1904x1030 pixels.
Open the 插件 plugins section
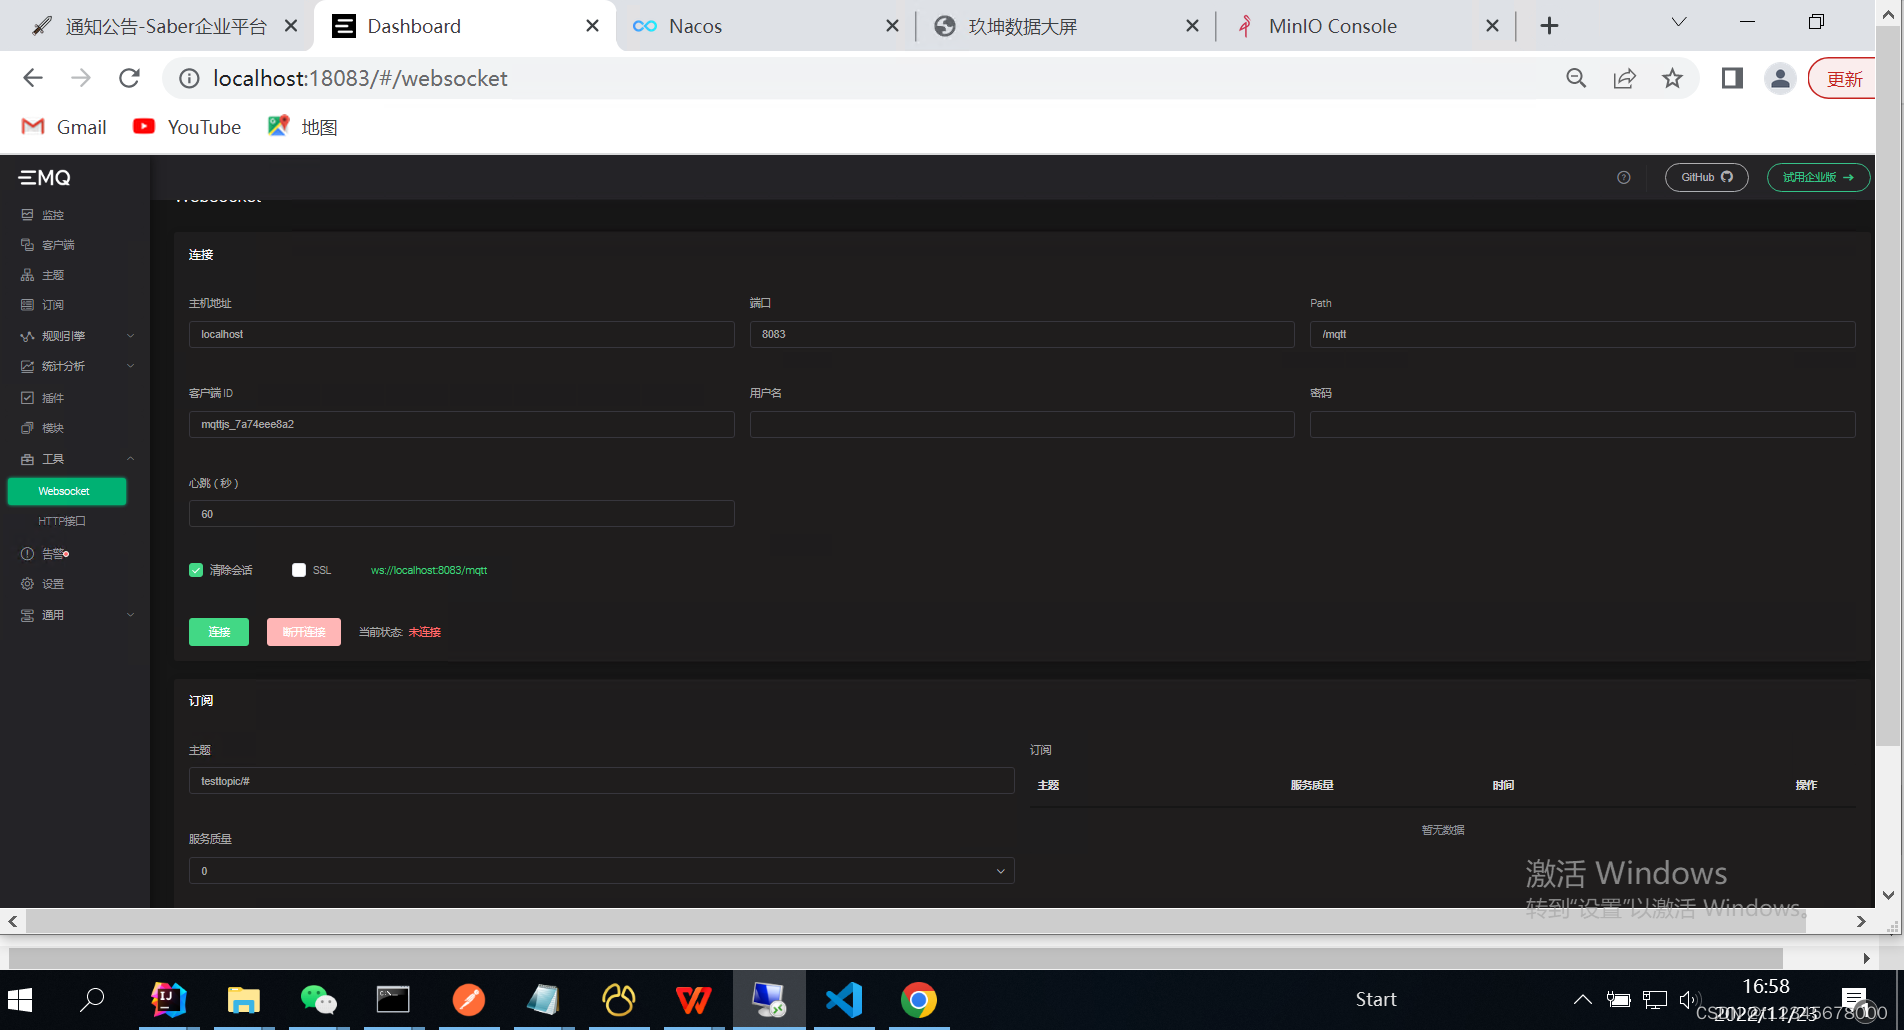(x=53, y=397)
